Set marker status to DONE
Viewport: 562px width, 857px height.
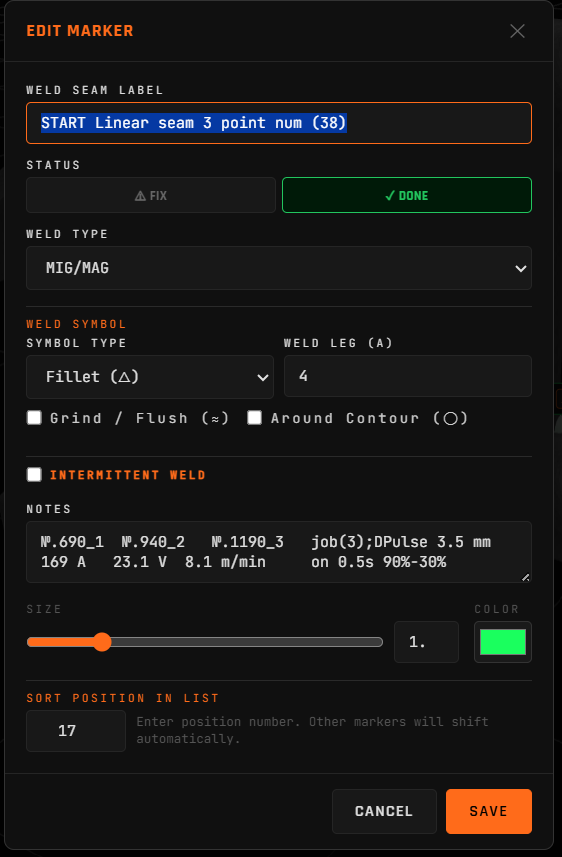click(x=407, y=195)
